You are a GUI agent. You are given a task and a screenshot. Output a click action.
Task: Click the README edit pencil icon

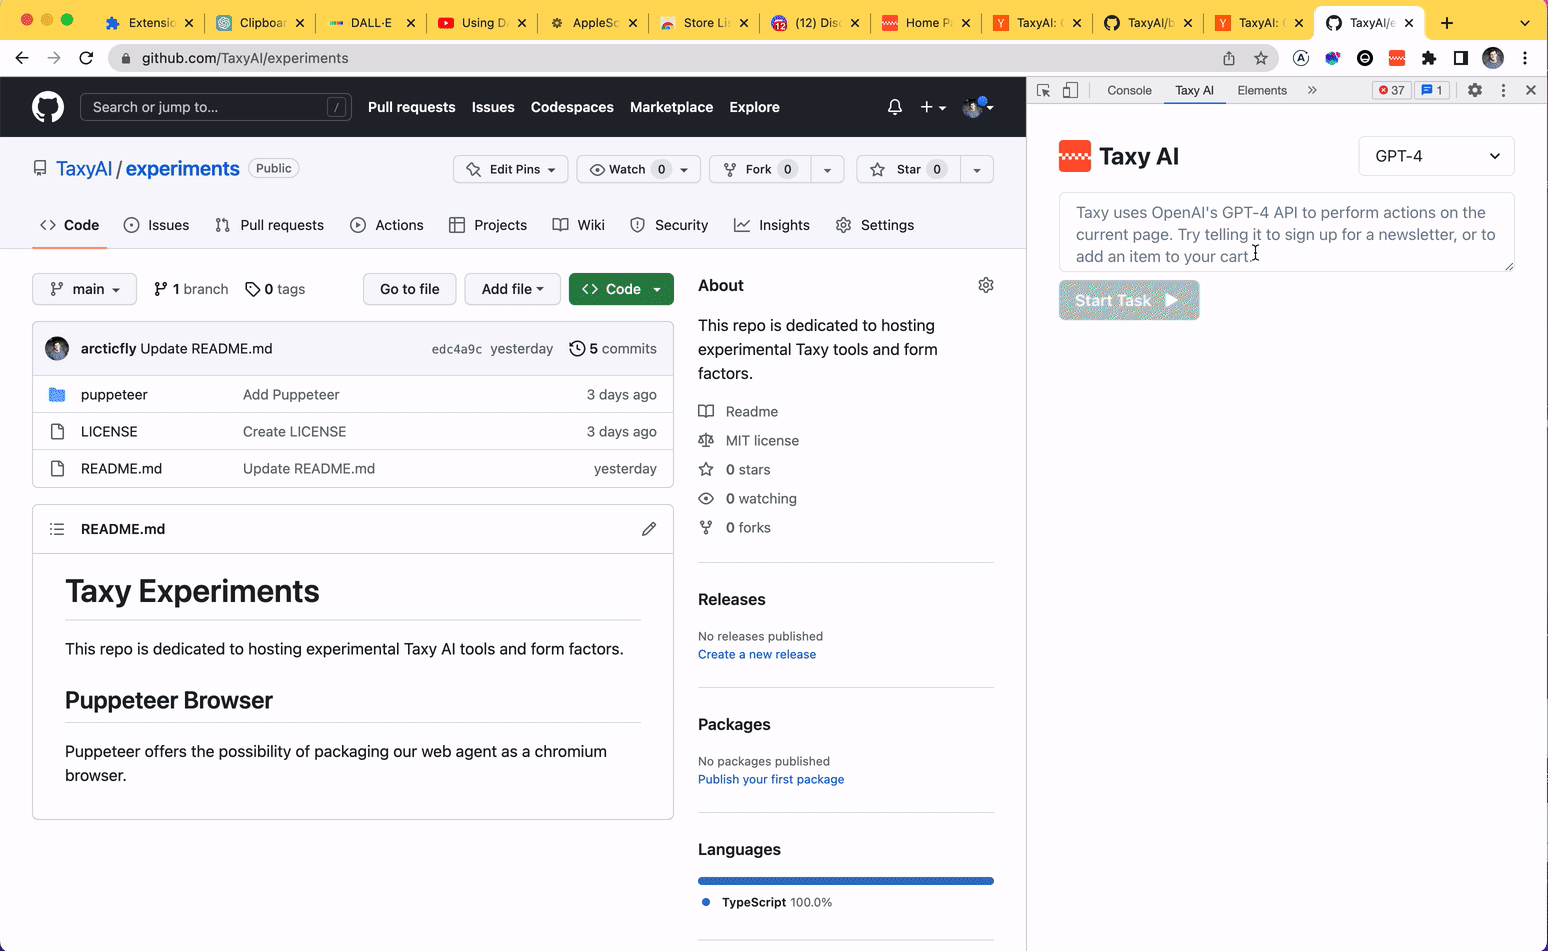(x=649, y=529)
